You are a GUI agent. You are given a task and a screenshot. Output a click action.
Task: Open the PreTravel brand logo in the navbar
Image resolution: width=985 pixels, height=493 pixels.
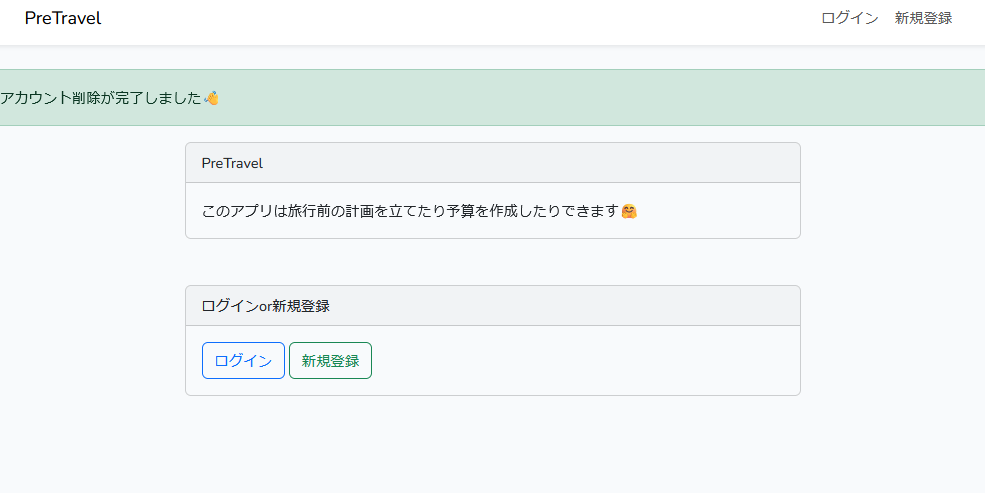(x=63, y=18)
